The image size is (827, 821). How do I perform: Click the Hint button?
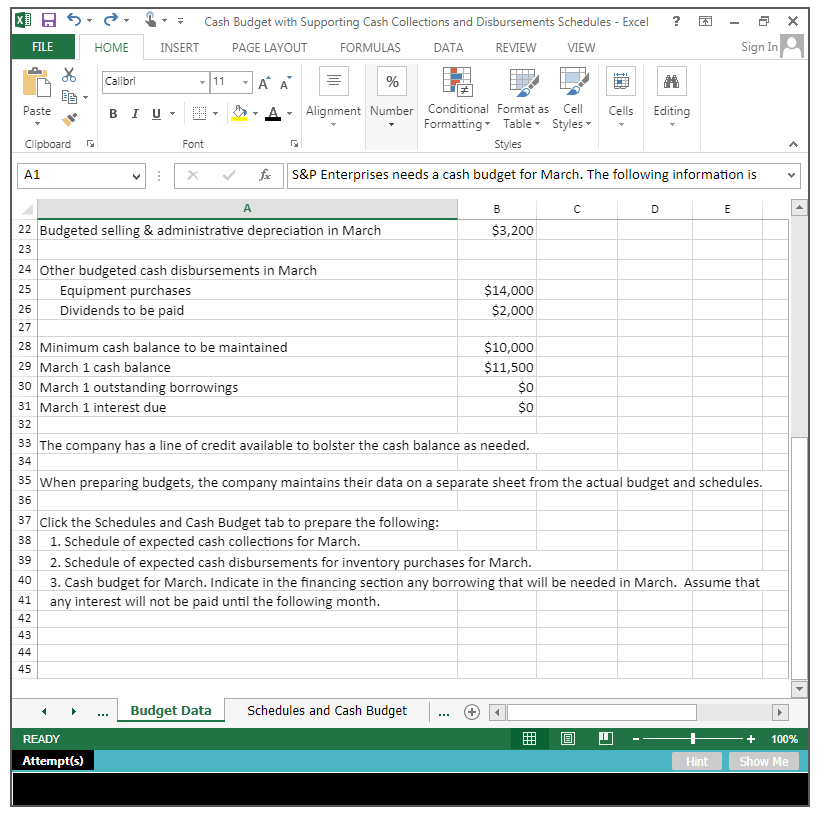click(x=696, y=761)
